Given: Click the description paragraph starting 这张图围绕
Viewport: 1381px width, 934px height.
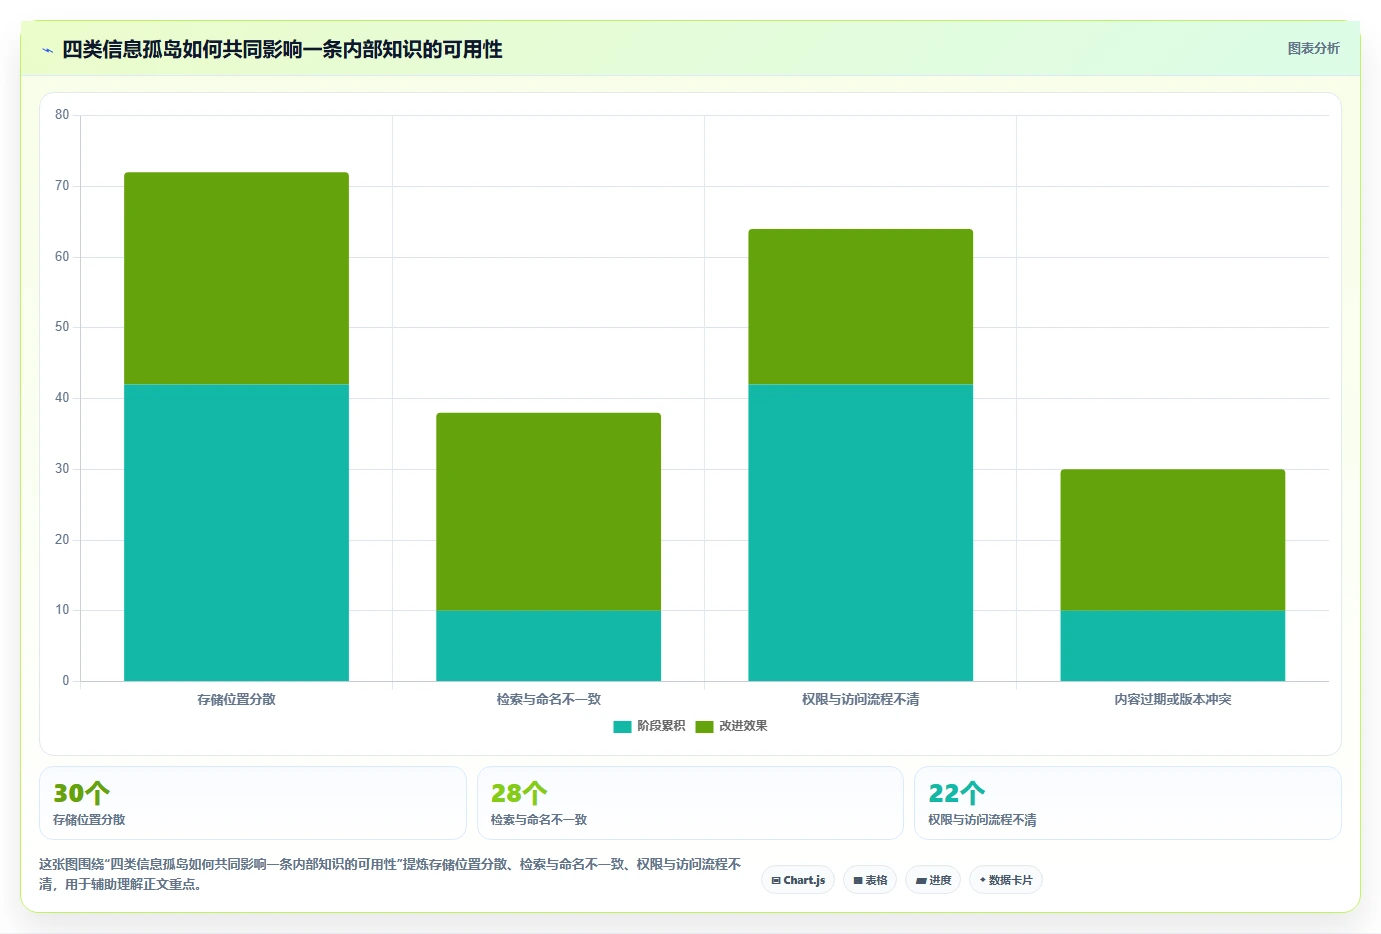Looking at the screenshot, I should pos(390,874).
